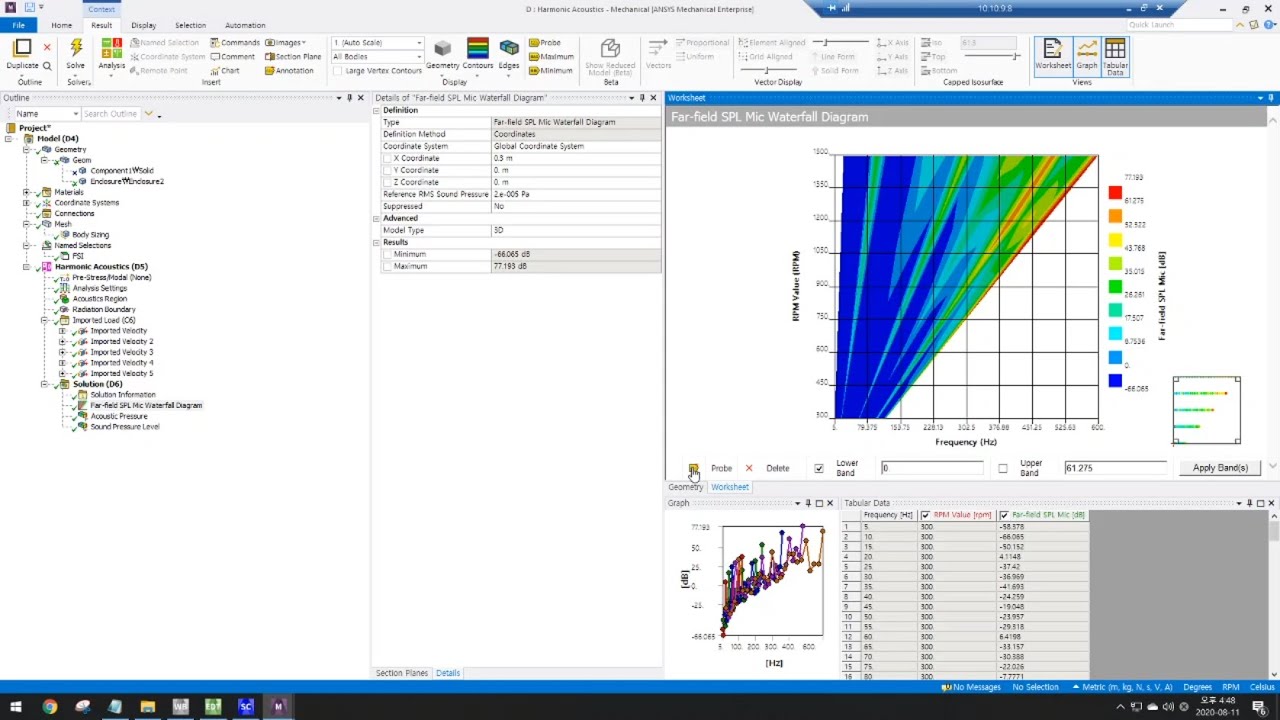This screenshot has width=1280, height=720.
Task: Insert an Annotation
Action: pos(289,71)
